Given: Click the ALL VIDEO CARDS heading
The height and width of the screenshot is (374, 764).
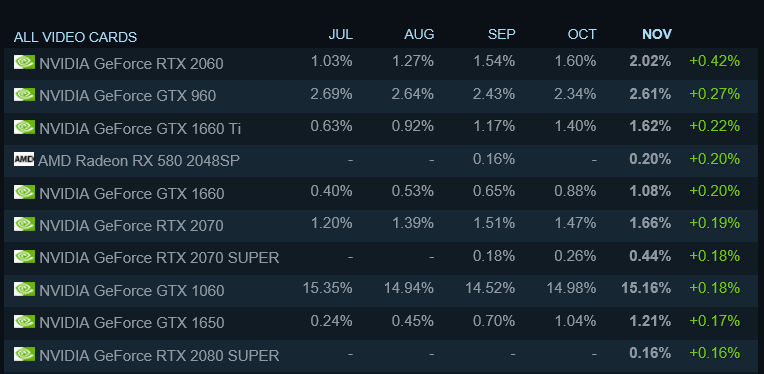Looking at the screenshot, I should click(x=76, y=37).
